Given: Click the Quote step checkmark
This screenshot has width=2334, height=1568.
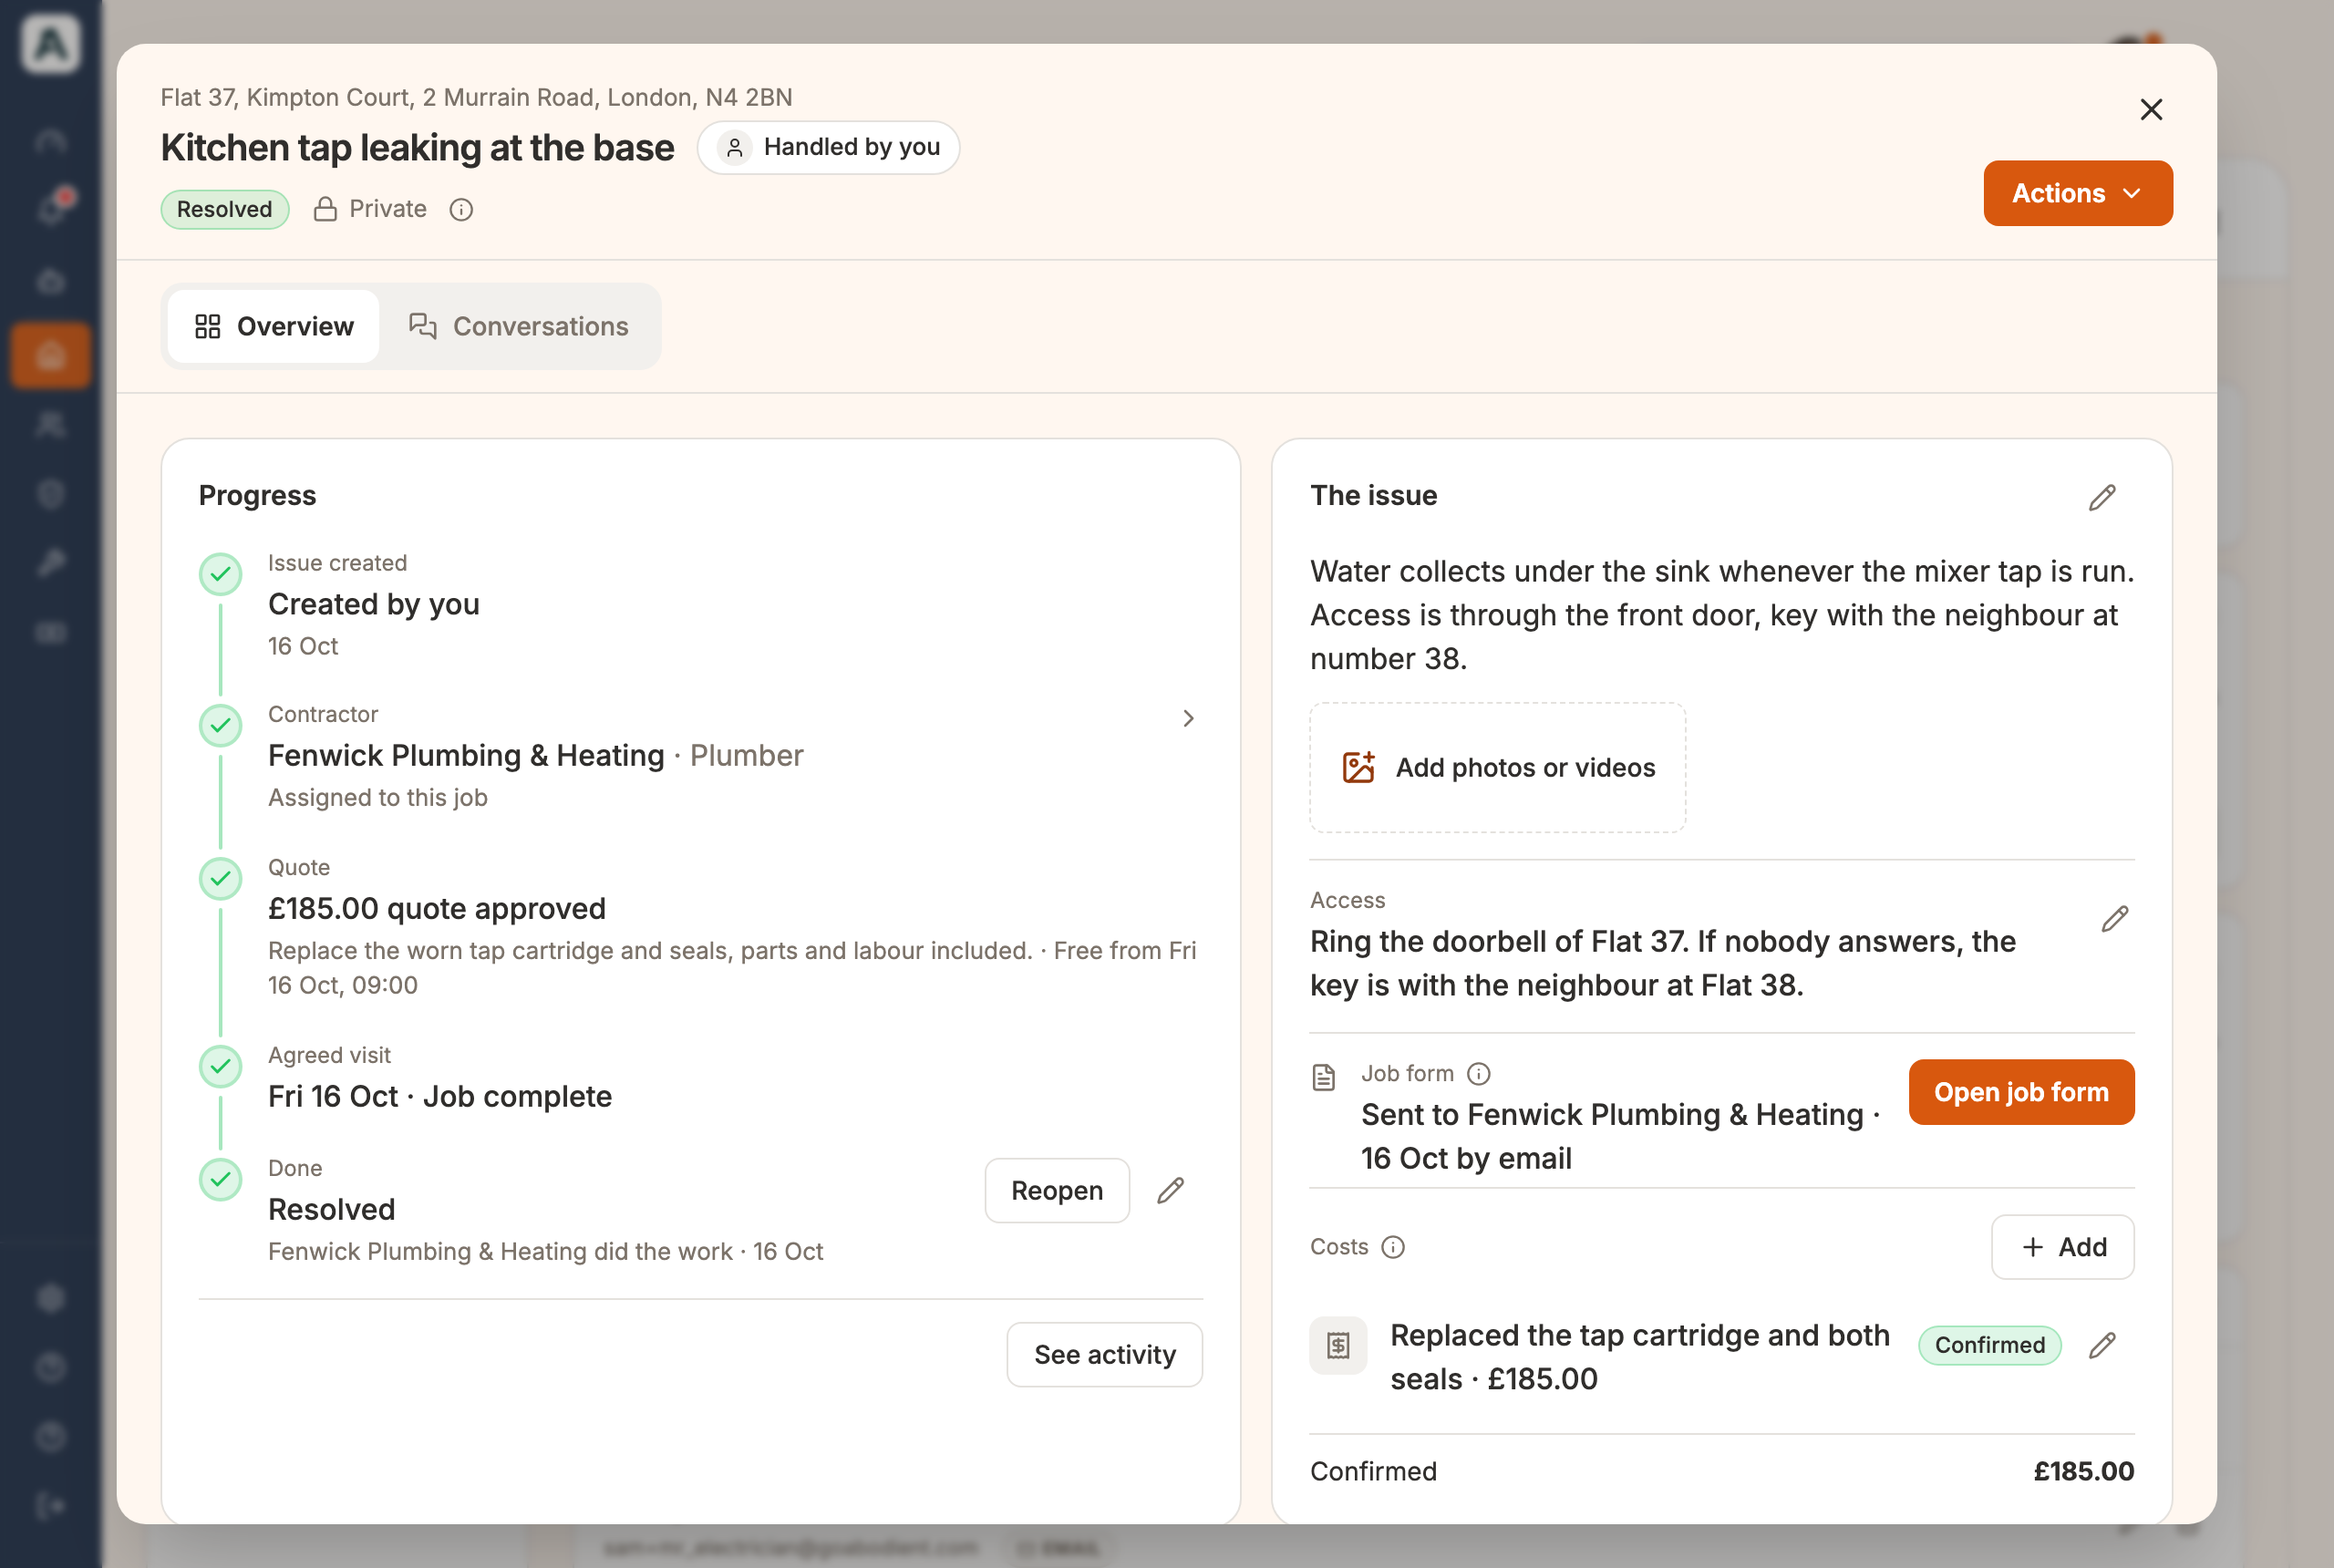Looking at the screenshot, I should pos(221,878).
